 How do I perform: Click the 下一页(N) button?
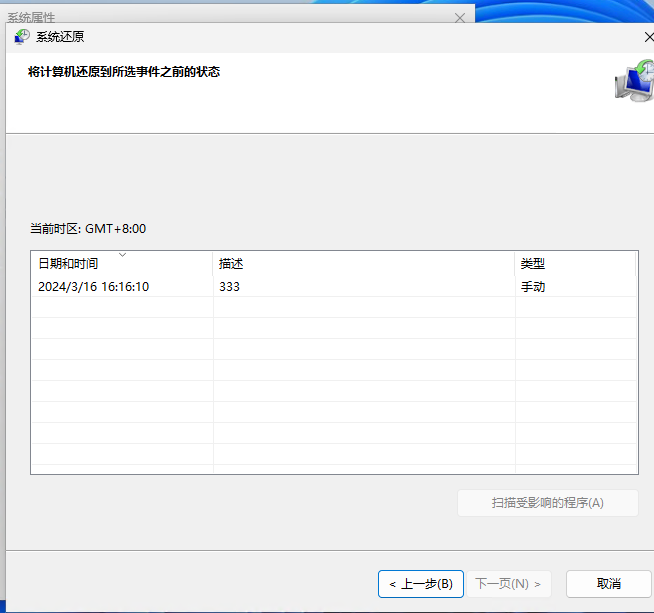pos(508,584)
